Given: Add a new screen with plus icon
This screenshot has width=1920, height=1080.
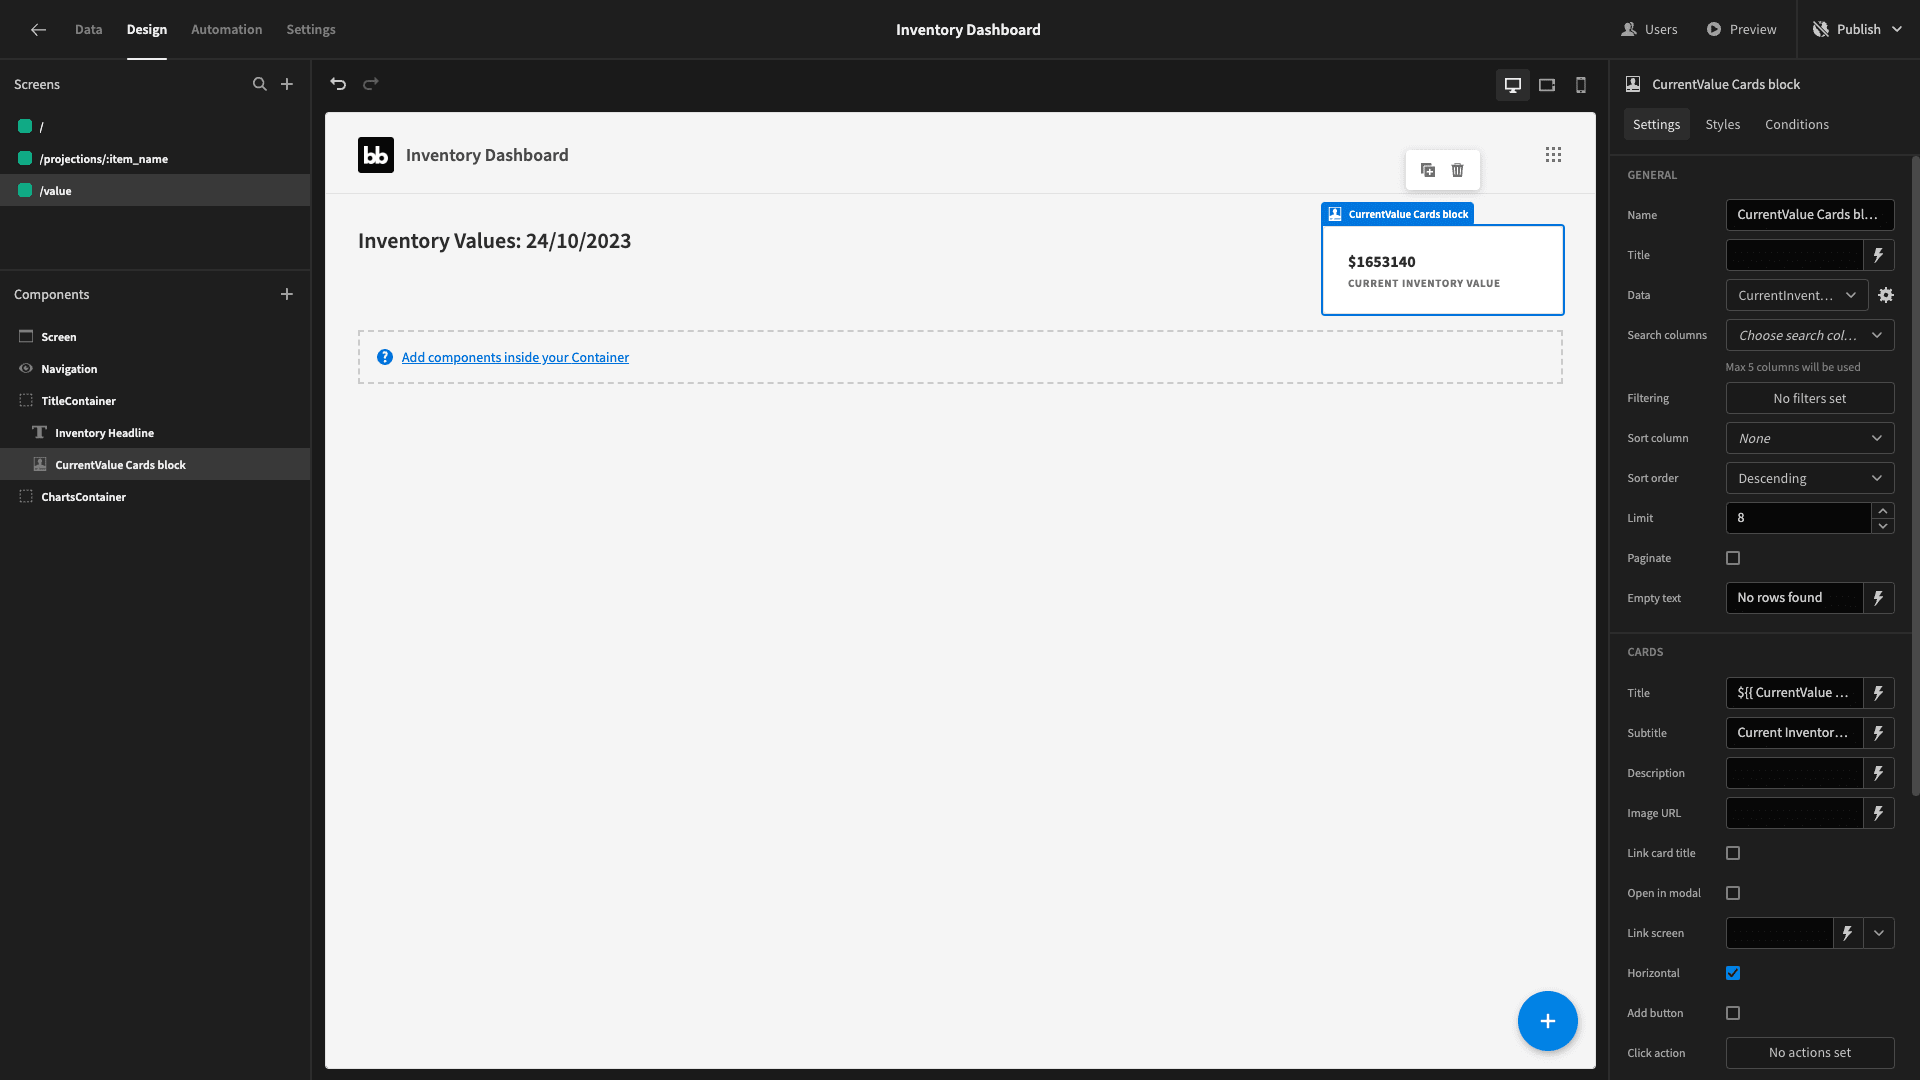Looking at the screenshot, I should [x=287, y=84].
